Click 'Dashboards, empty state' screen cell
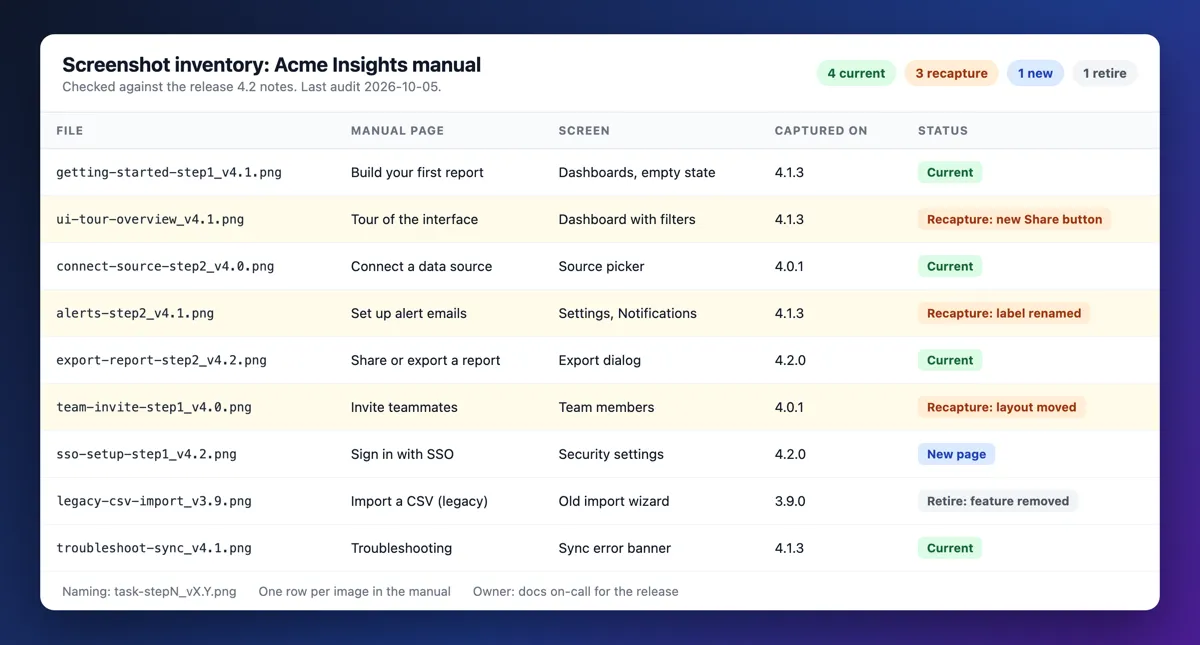 [x=637, y=172]
